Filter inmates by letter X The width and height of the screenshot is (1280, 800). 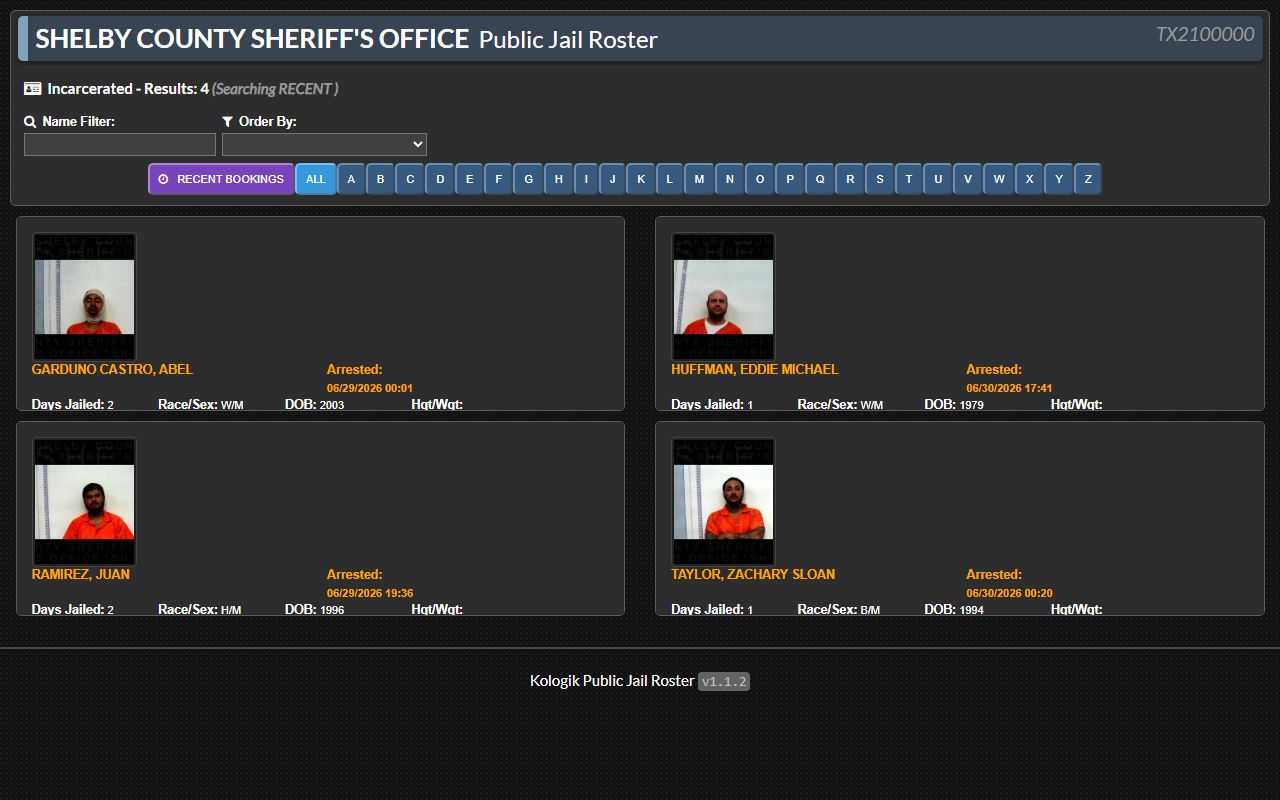[1029, 179]
